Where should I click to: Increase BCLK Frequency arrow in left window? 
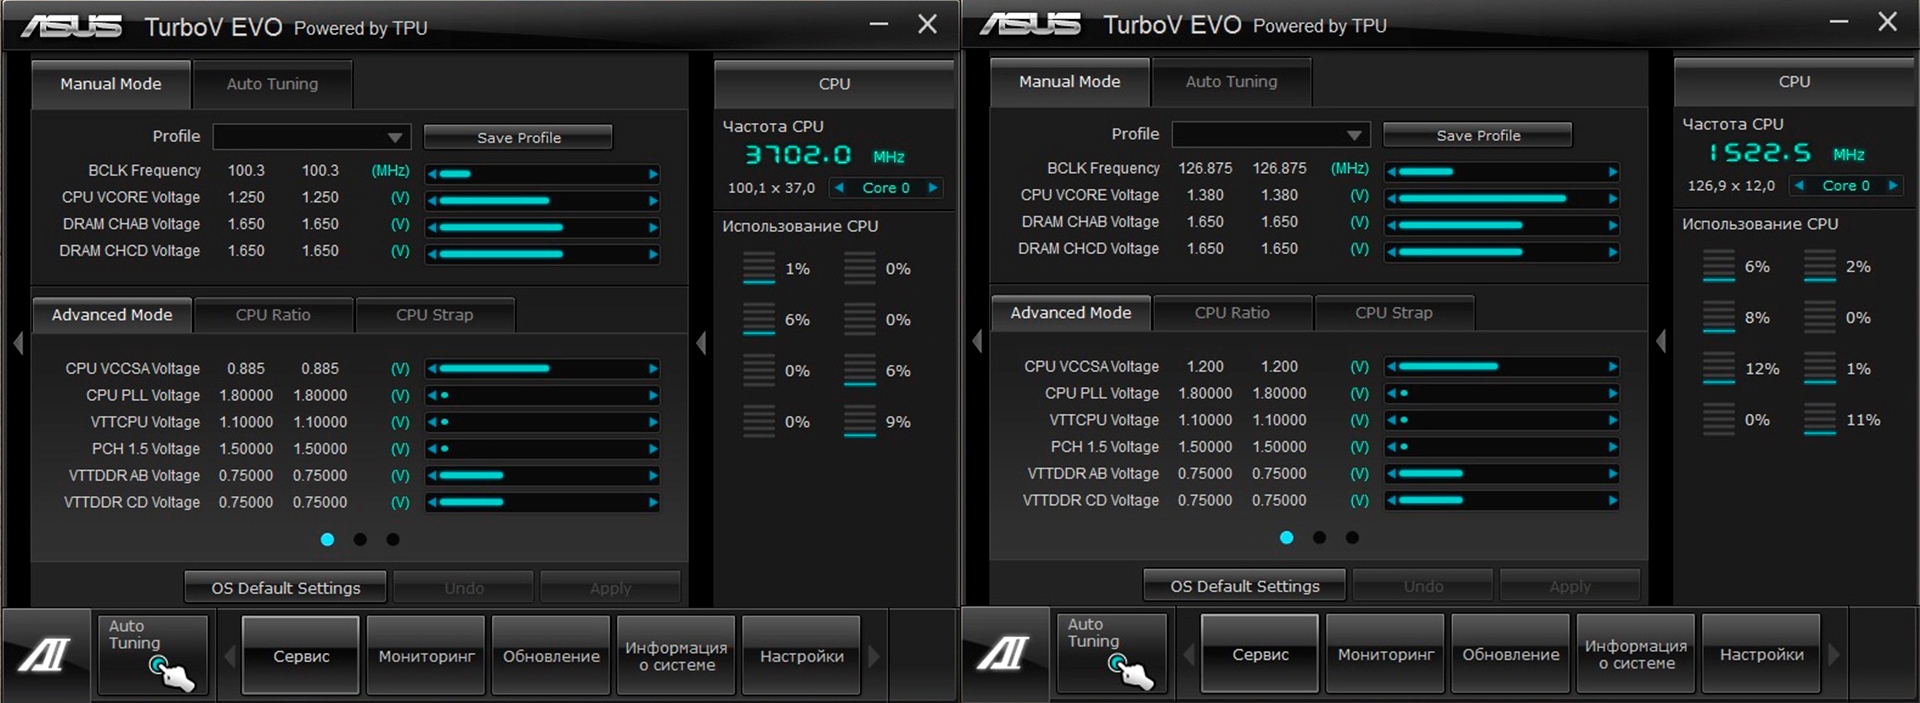[653, 174]
